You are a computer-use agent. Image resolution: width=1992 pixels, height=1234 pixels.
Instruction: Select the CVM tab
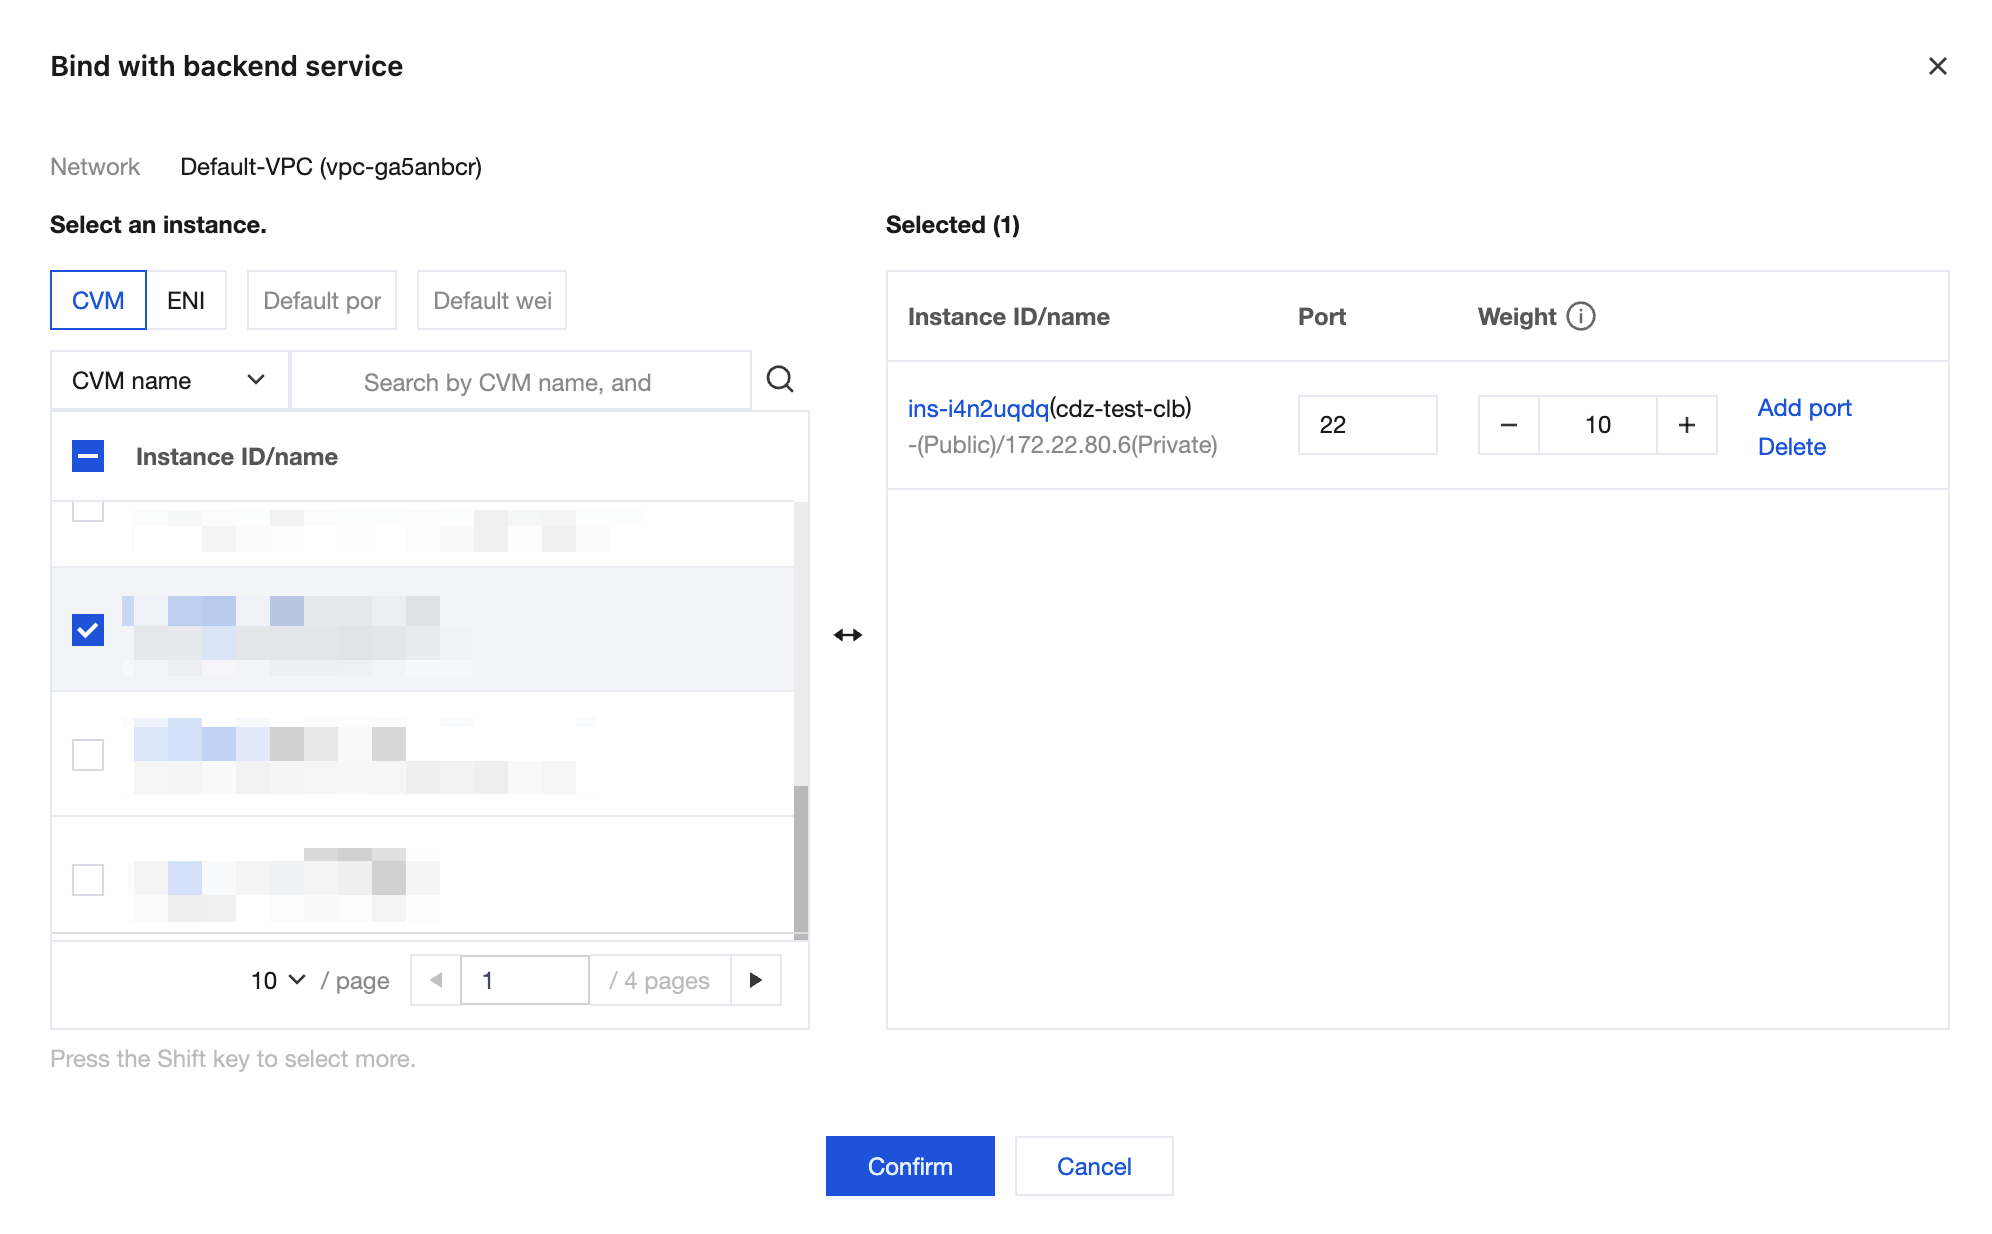(x=98, y=300)
